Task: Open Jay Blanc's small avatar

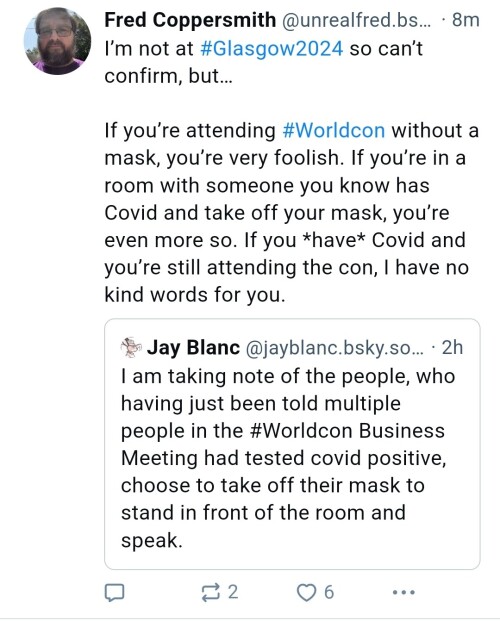Action: (x=131, y=348)
